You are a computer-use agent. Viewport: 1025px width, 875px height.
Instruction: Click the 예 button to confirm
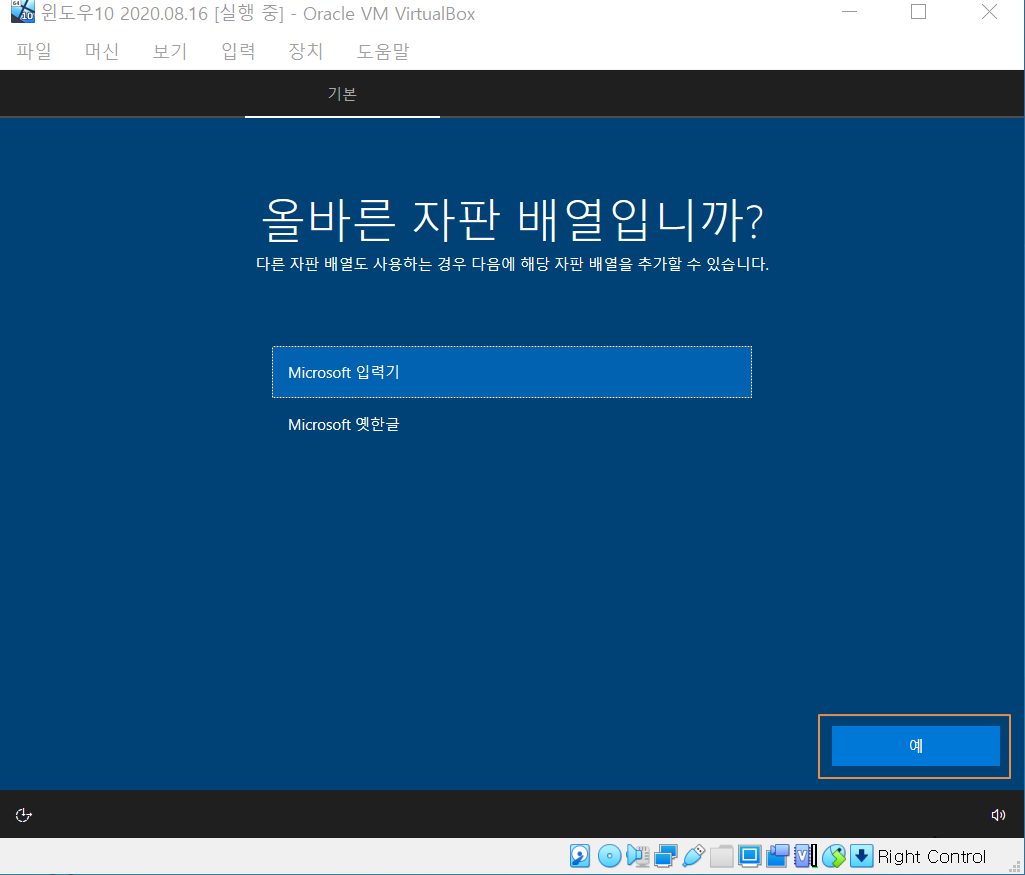click(915, 746)
